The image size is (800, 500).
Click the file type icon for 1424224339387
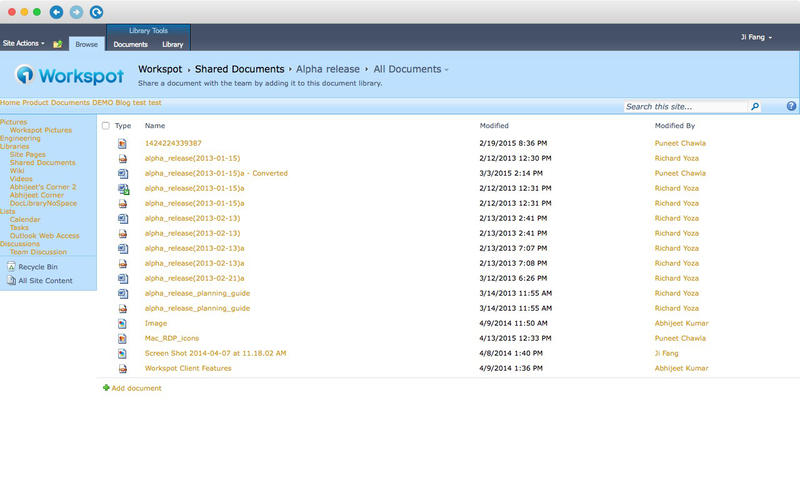123,143
